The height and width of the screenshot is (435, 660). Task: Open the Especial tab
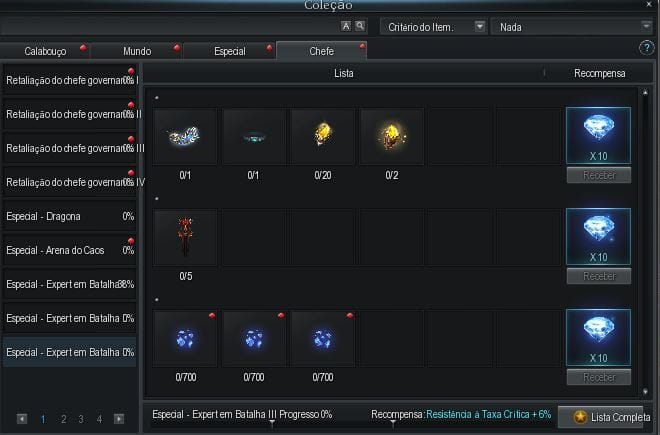229,50
